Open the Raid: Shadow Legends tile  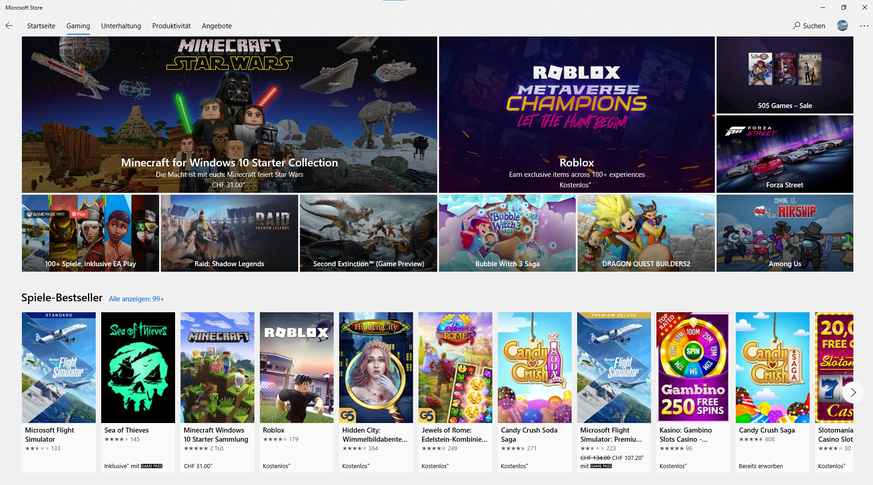(x=229, y=233)
